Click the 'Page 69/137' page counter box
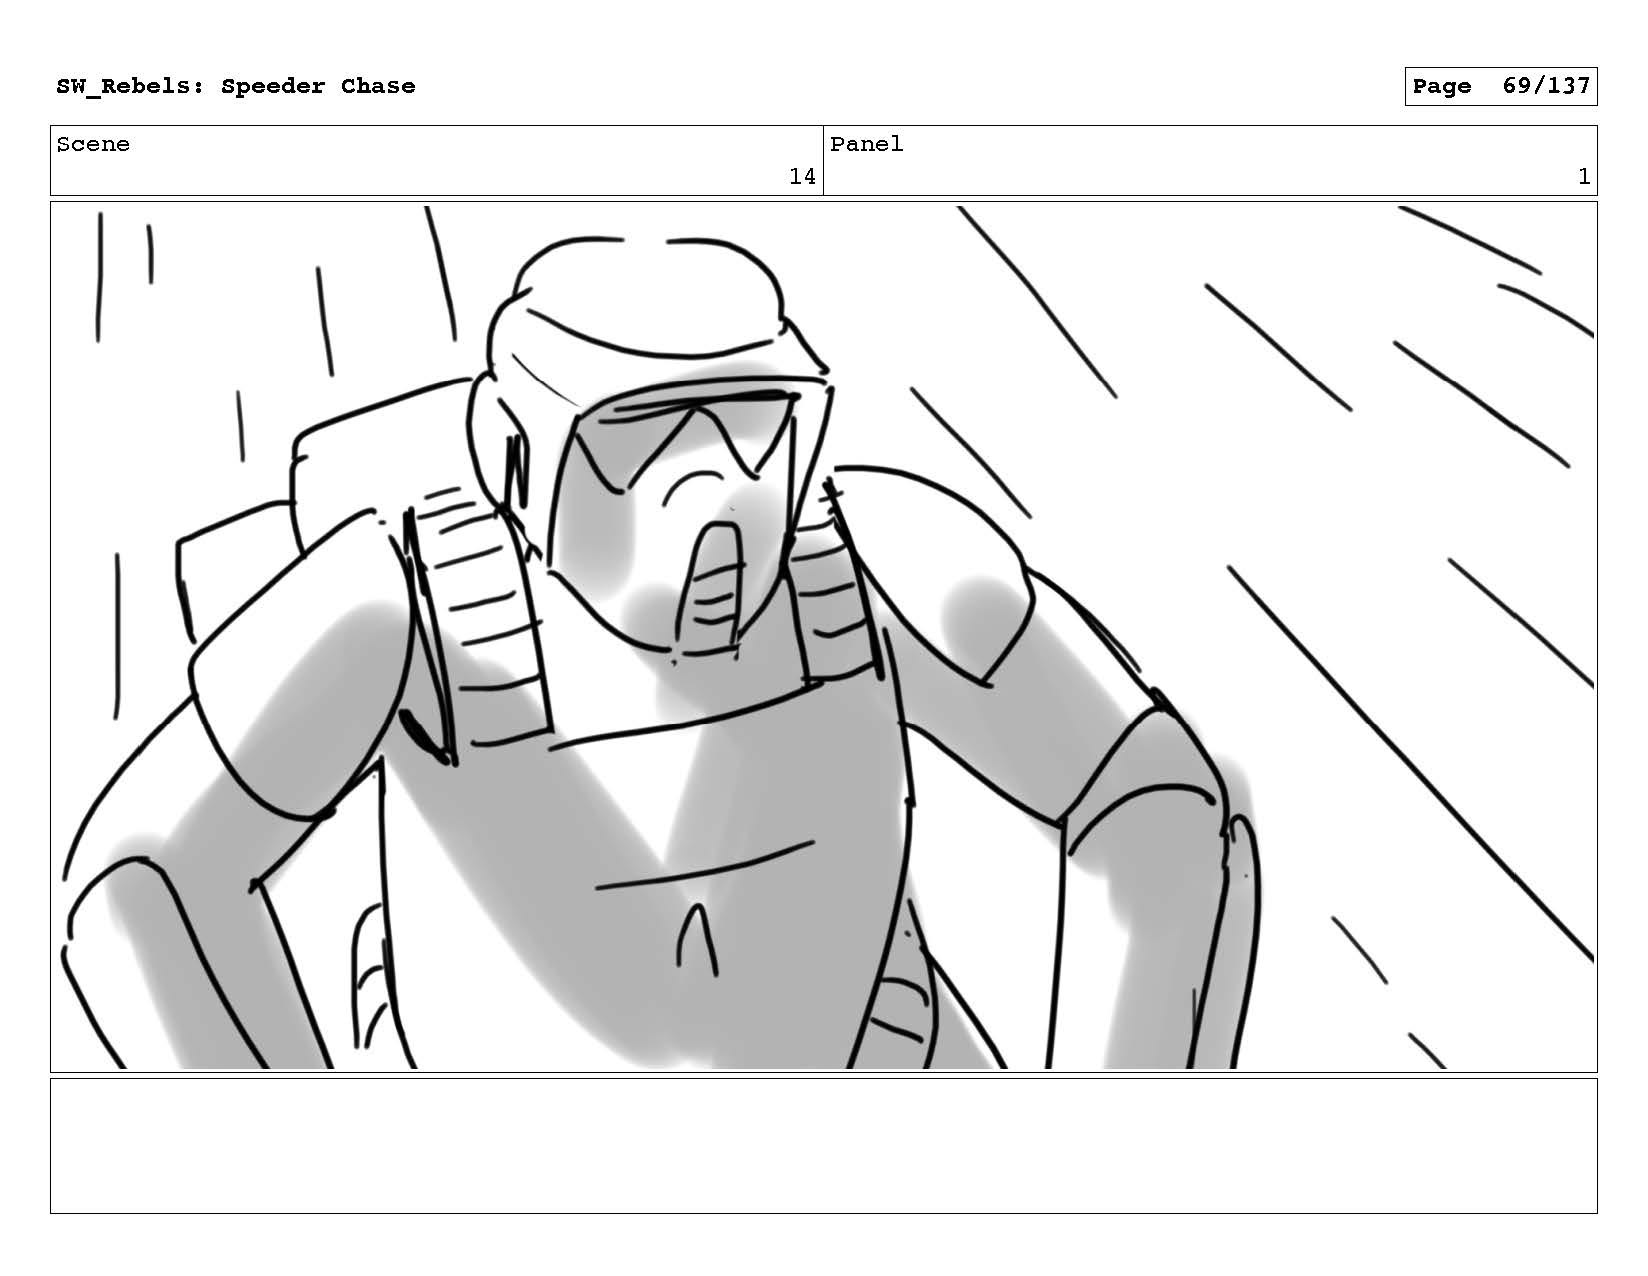The width and height of the screenshot is (1648, 1276). point(1500,86)
